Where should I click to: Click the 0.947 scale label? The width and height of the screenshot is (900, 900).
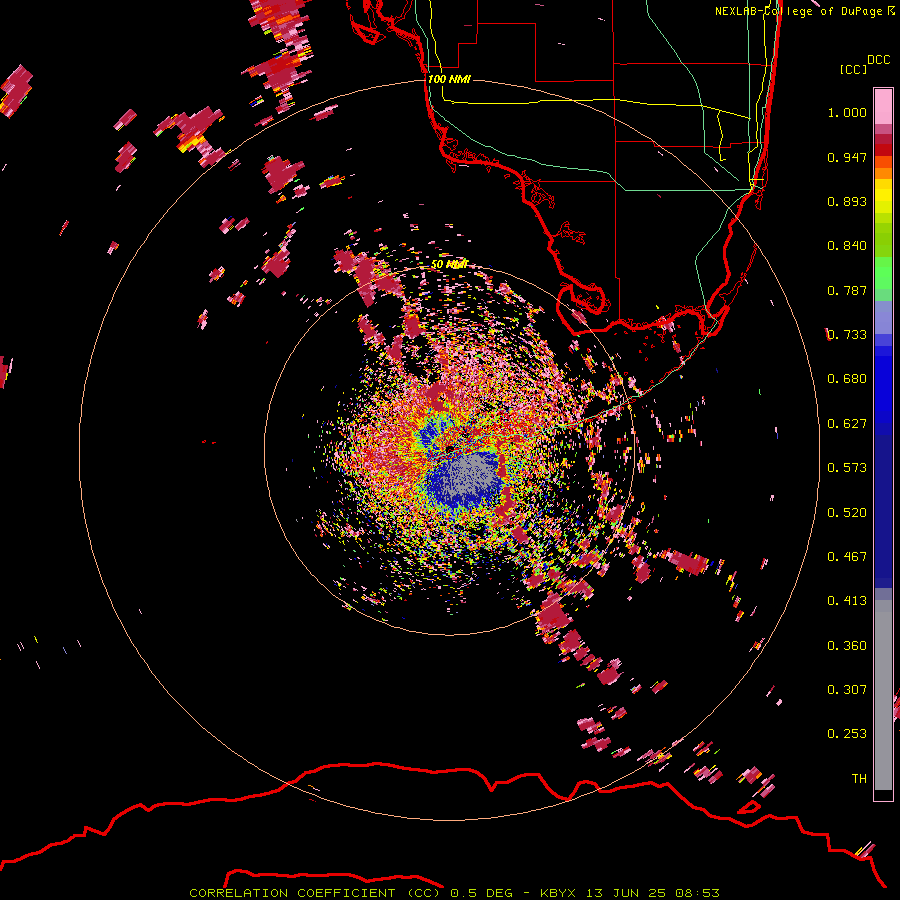click(847, 157)
